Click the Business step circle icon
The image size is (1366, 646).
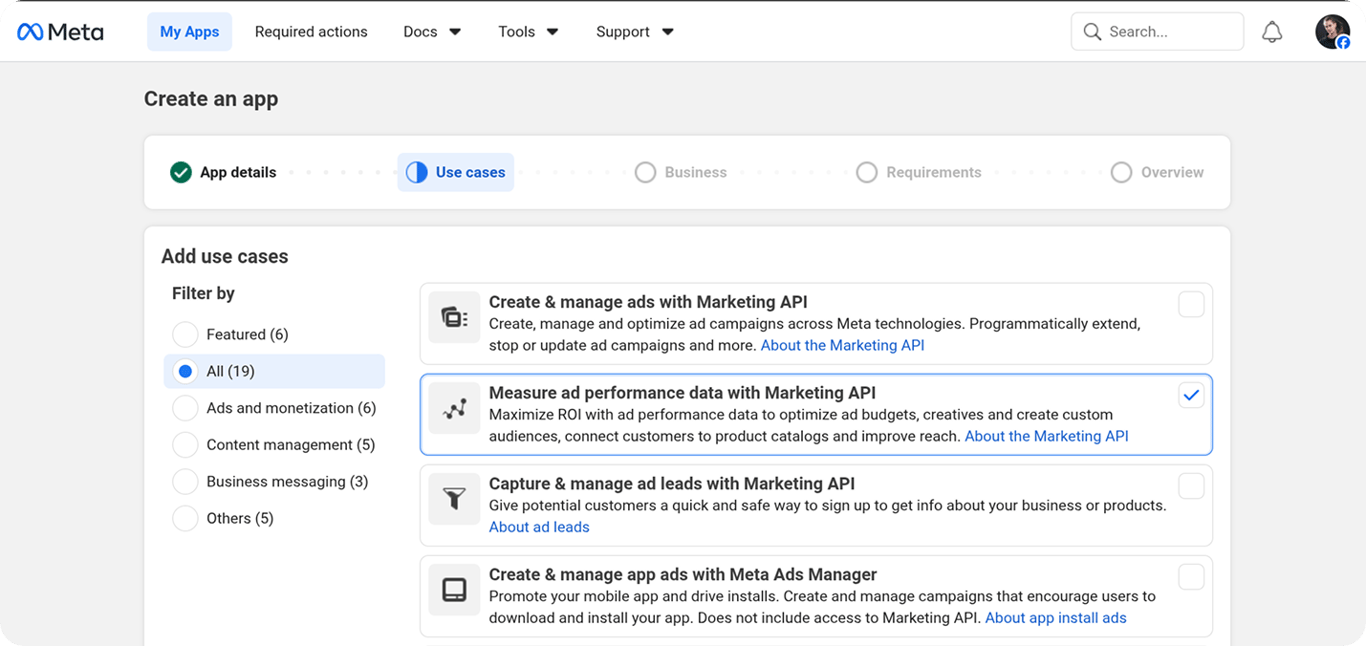click(646, 172)
